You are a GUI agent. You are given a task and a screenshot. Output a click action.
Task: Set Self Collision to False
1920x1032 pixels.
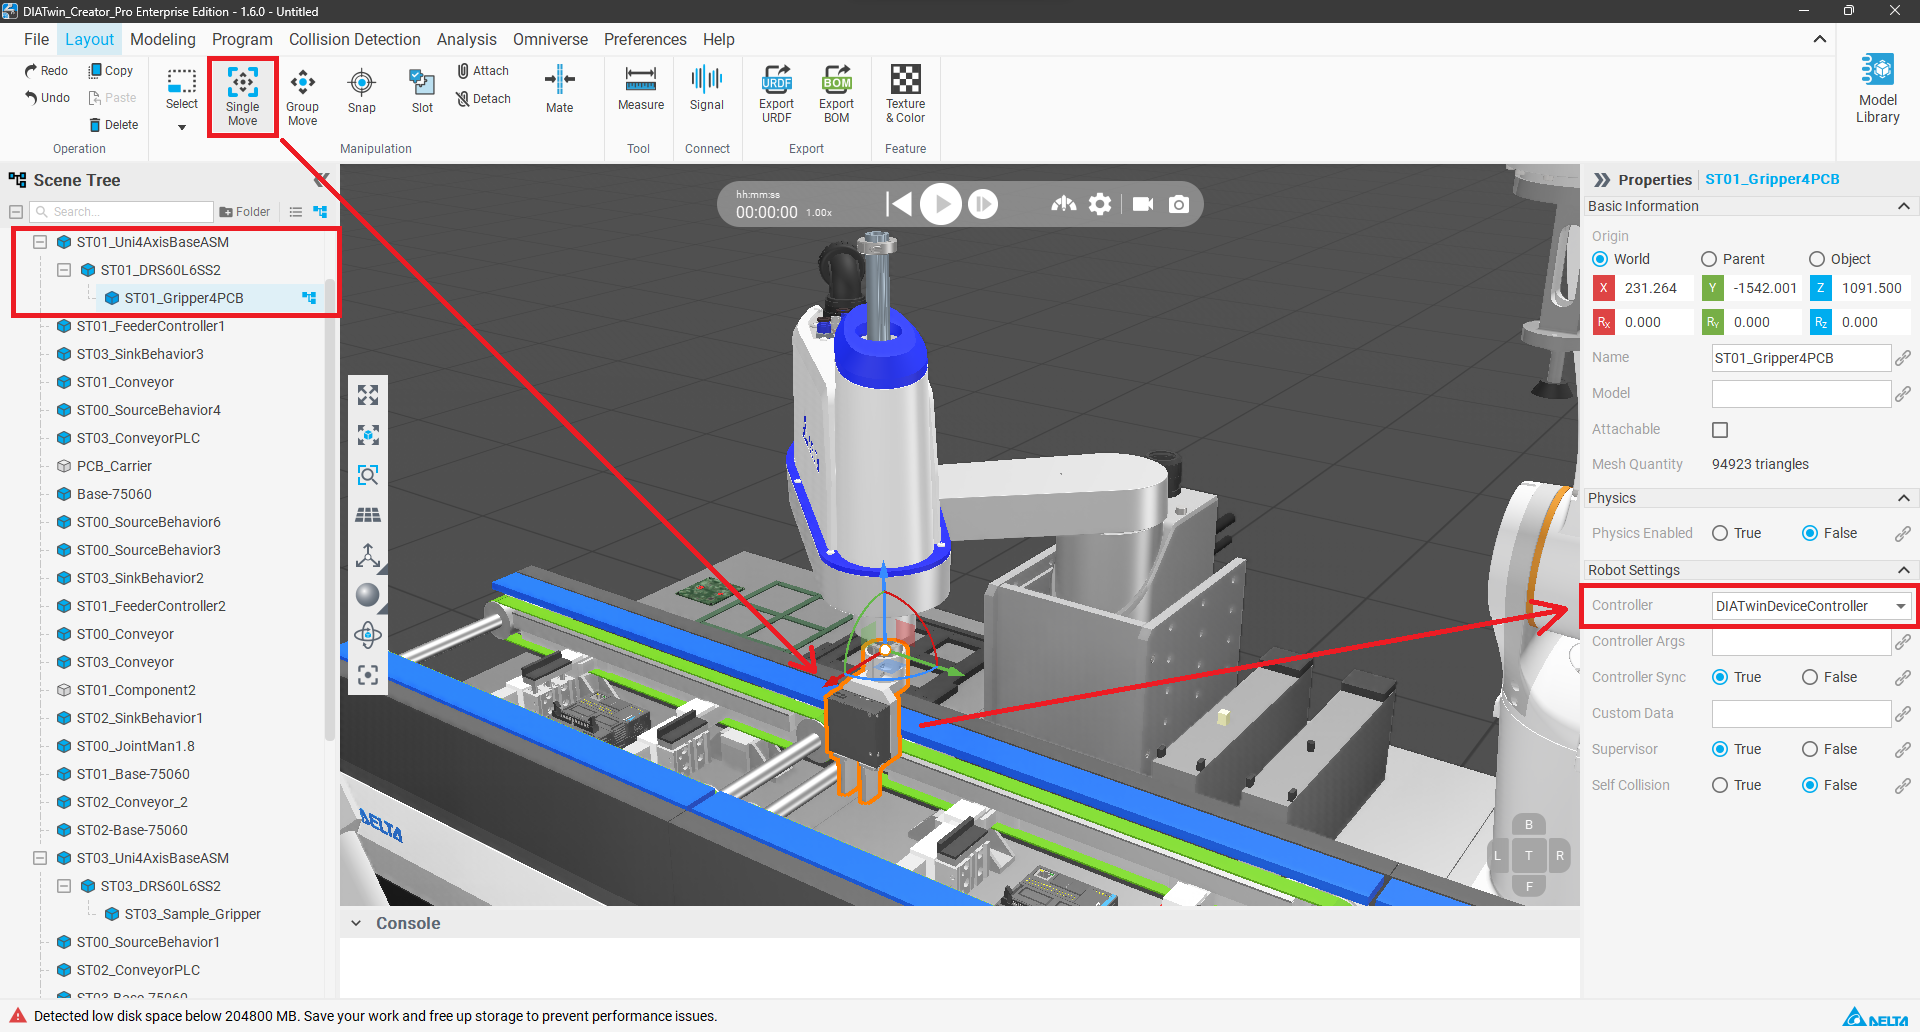(x=1810, y=785)
